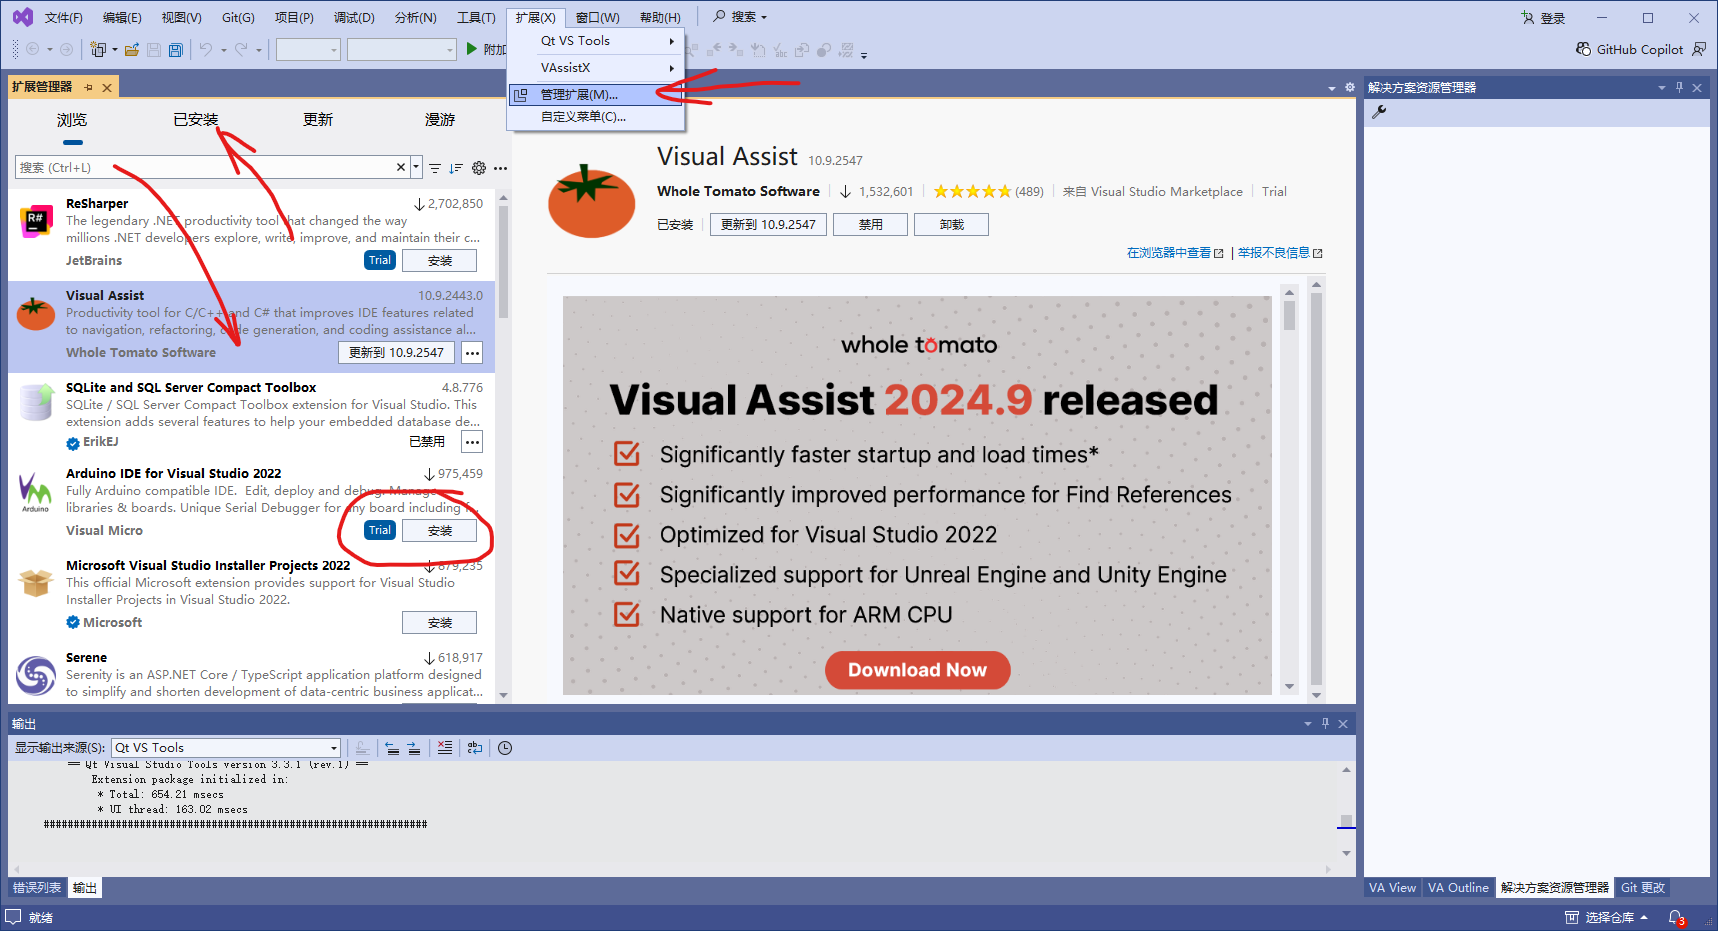Open the Output panel window options dropdown
This screenshot has height=931, width=1718.
pos(1308,724)
